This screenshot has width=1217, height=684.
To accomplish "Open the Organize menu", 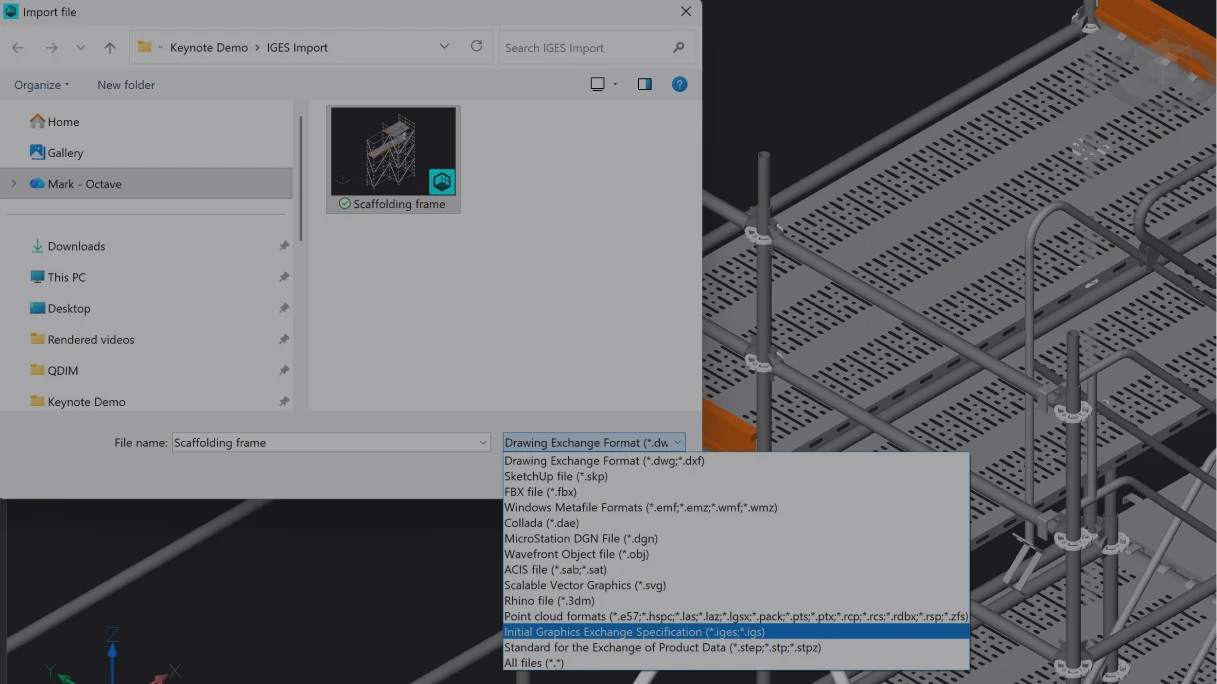I will pyautogui.click(x=42, y=85).
